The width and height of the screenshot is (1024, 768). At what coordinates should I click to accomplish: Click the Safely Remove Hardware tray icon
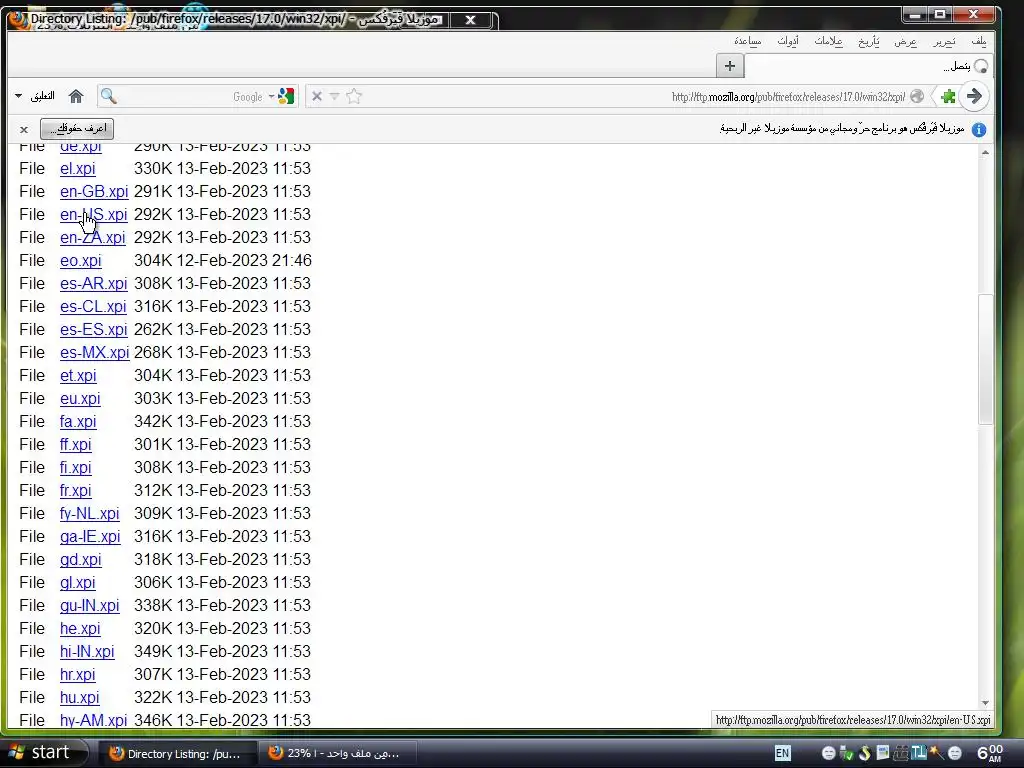[846, 754]
